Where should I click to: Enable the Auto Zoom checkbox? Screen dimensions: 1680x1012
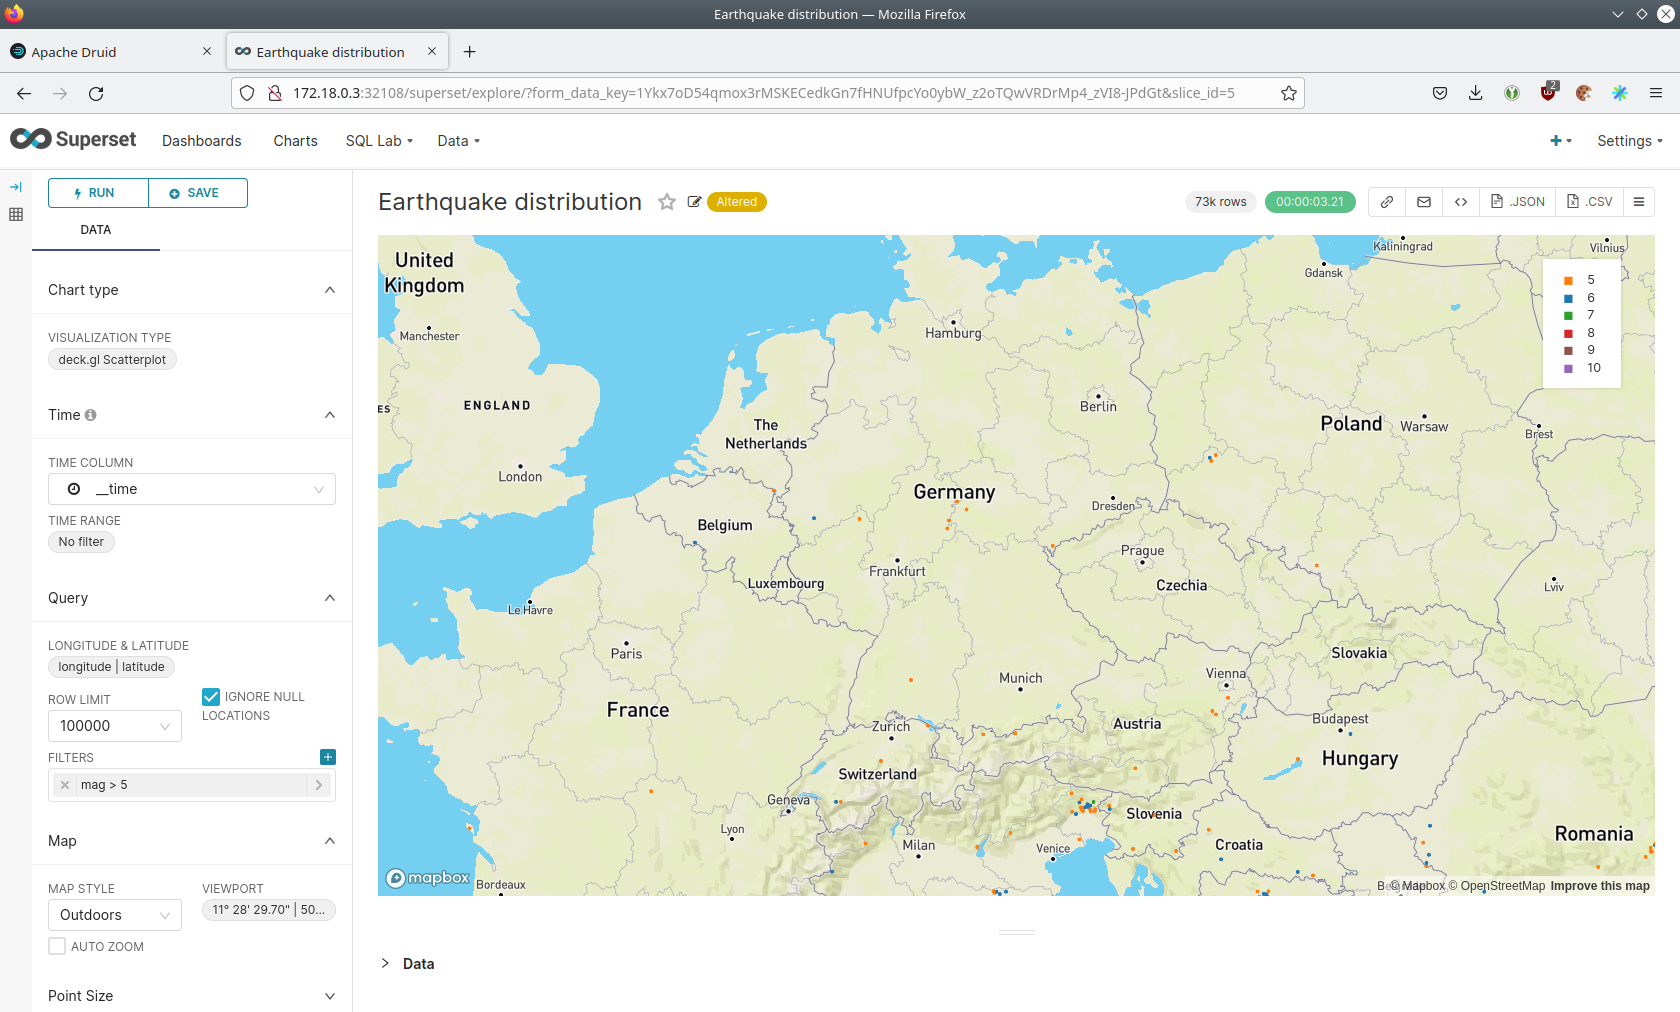[x=57, y=946]
